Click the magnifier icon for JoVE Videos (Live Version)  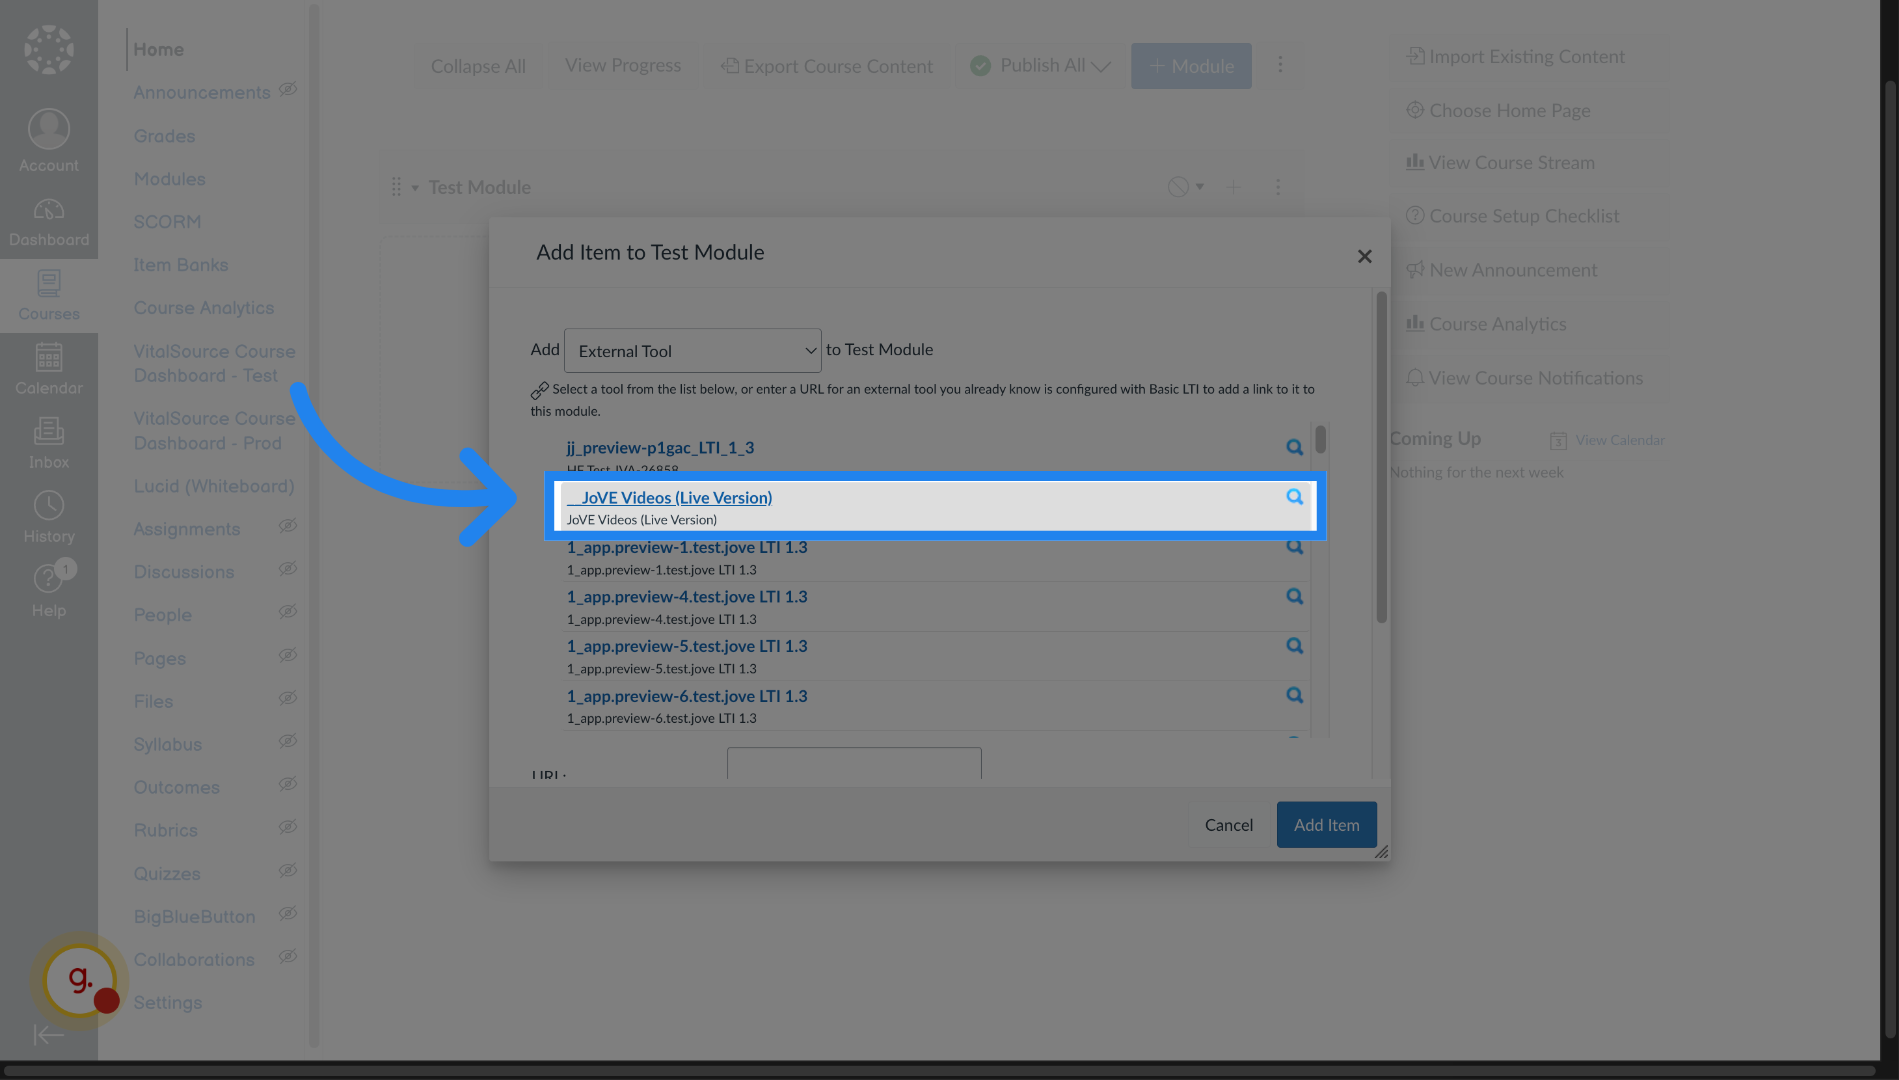[x=1294, y=497]
